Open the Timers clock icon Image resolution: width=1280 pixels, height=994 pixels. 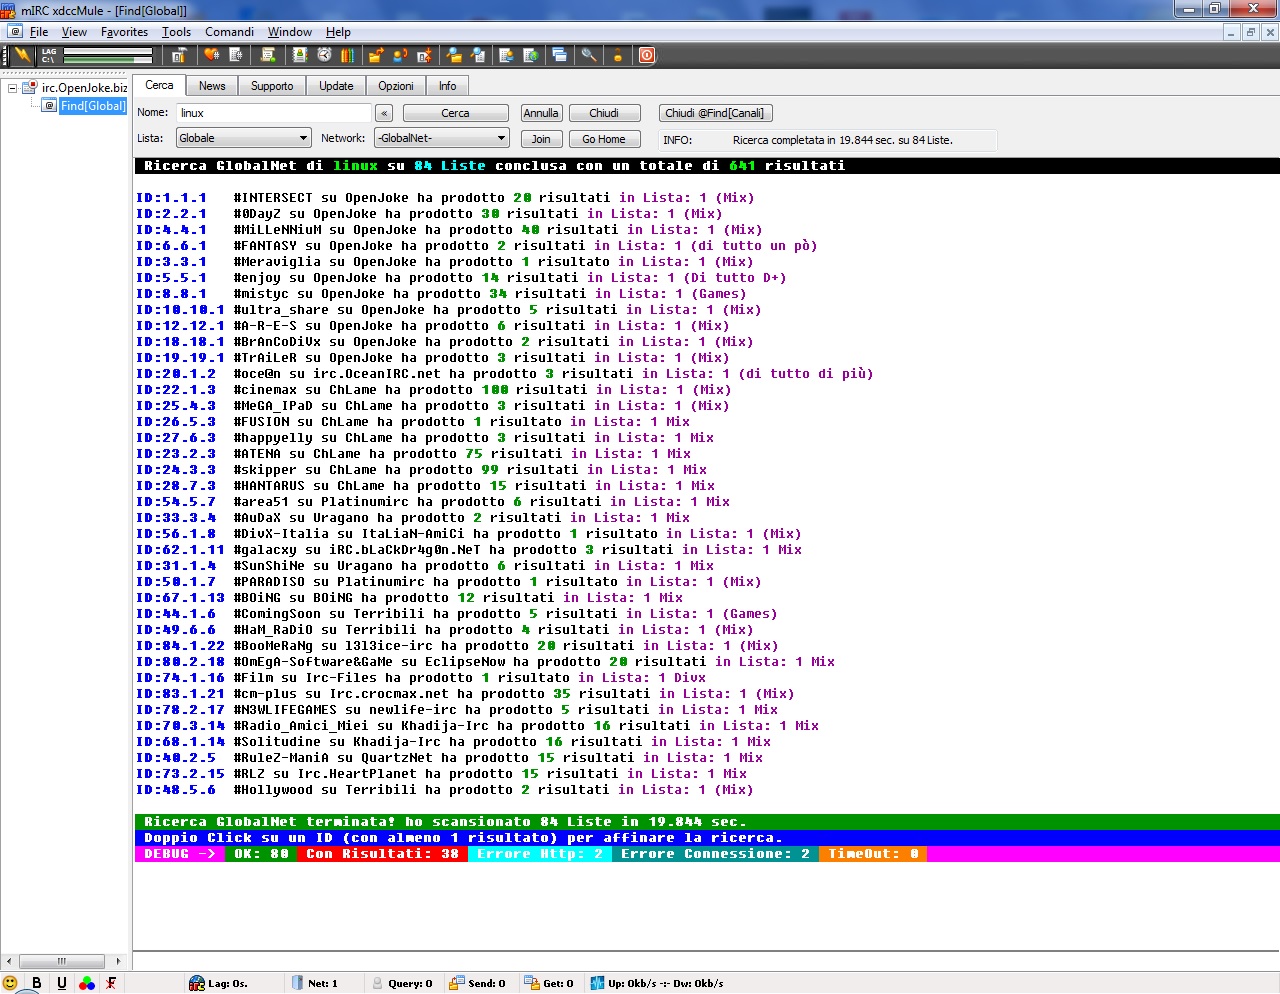coord(324,55)
